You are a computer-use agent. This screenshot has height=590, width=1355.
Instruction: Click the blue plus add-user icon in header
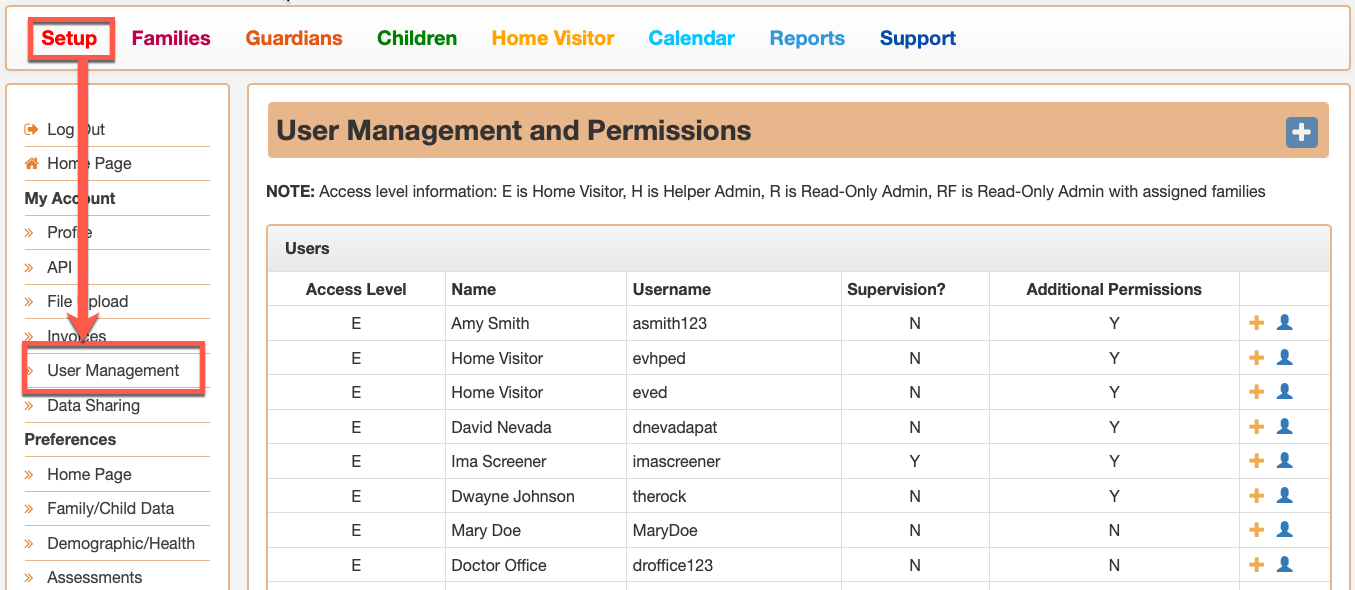(1301, 132)
